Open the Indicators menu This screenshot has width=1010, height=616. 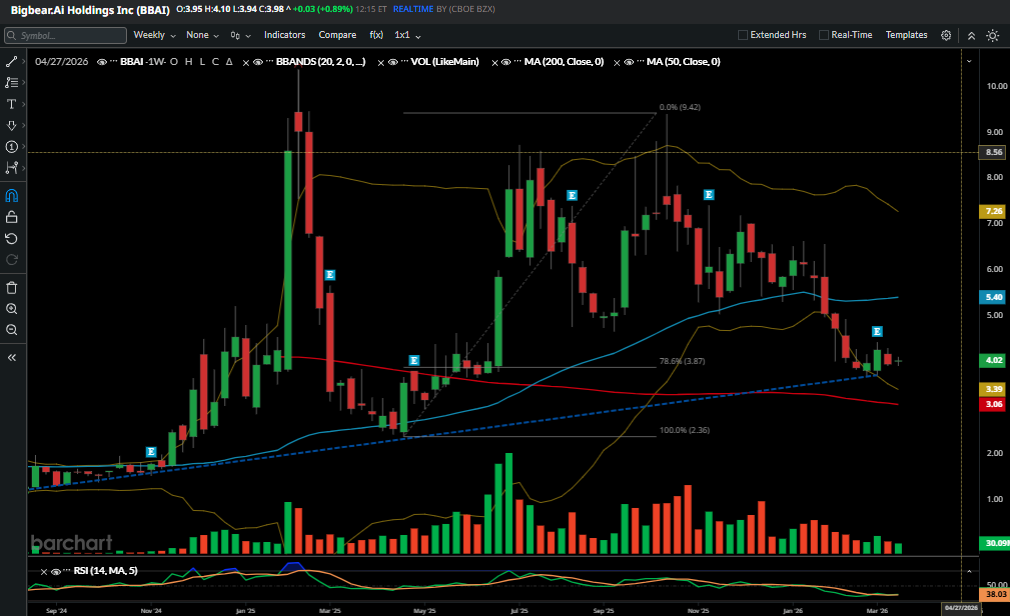(x=285, y=35)
